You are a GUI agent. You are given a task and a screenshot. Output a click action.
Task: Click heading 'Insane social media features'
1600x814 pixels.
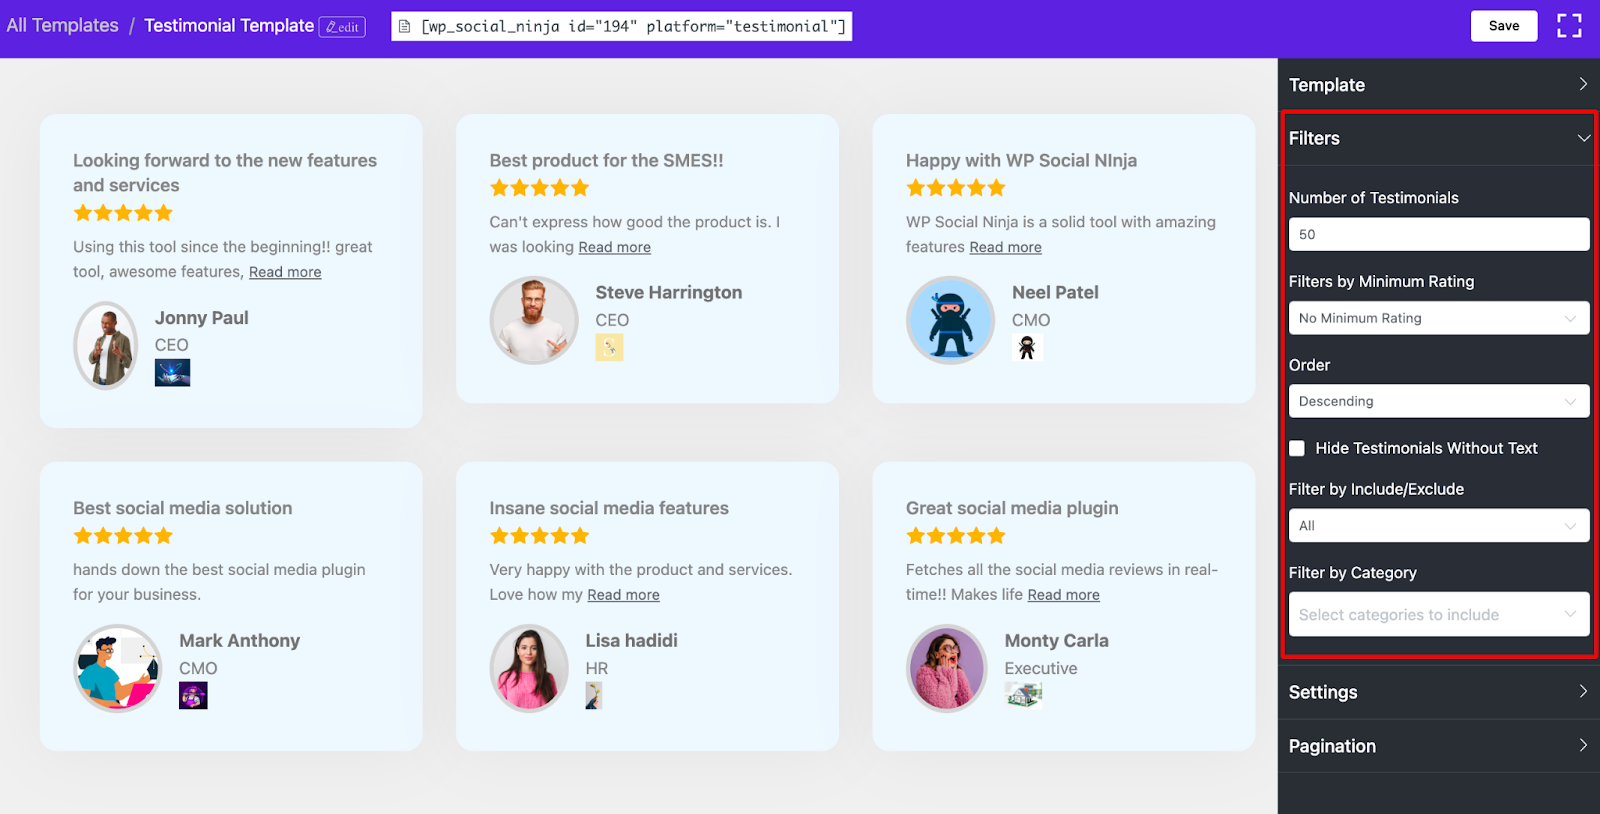pyautogui.click(x=609, y=508)
